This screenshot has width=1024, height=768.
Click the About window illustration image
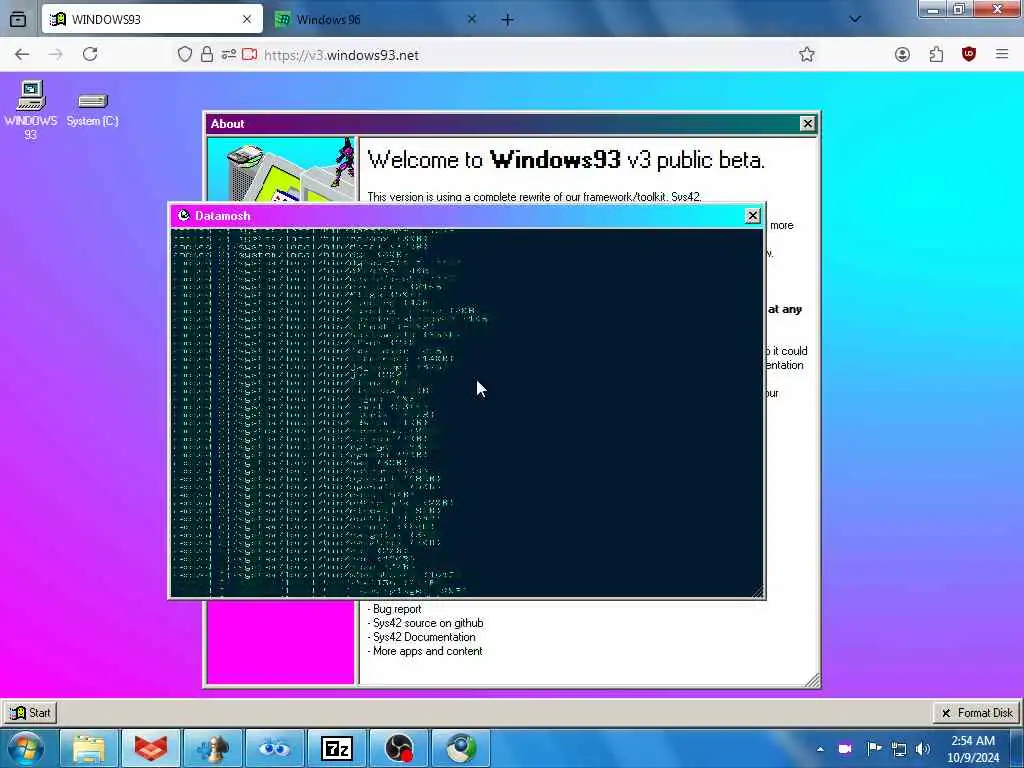click(x=281, y=170)
